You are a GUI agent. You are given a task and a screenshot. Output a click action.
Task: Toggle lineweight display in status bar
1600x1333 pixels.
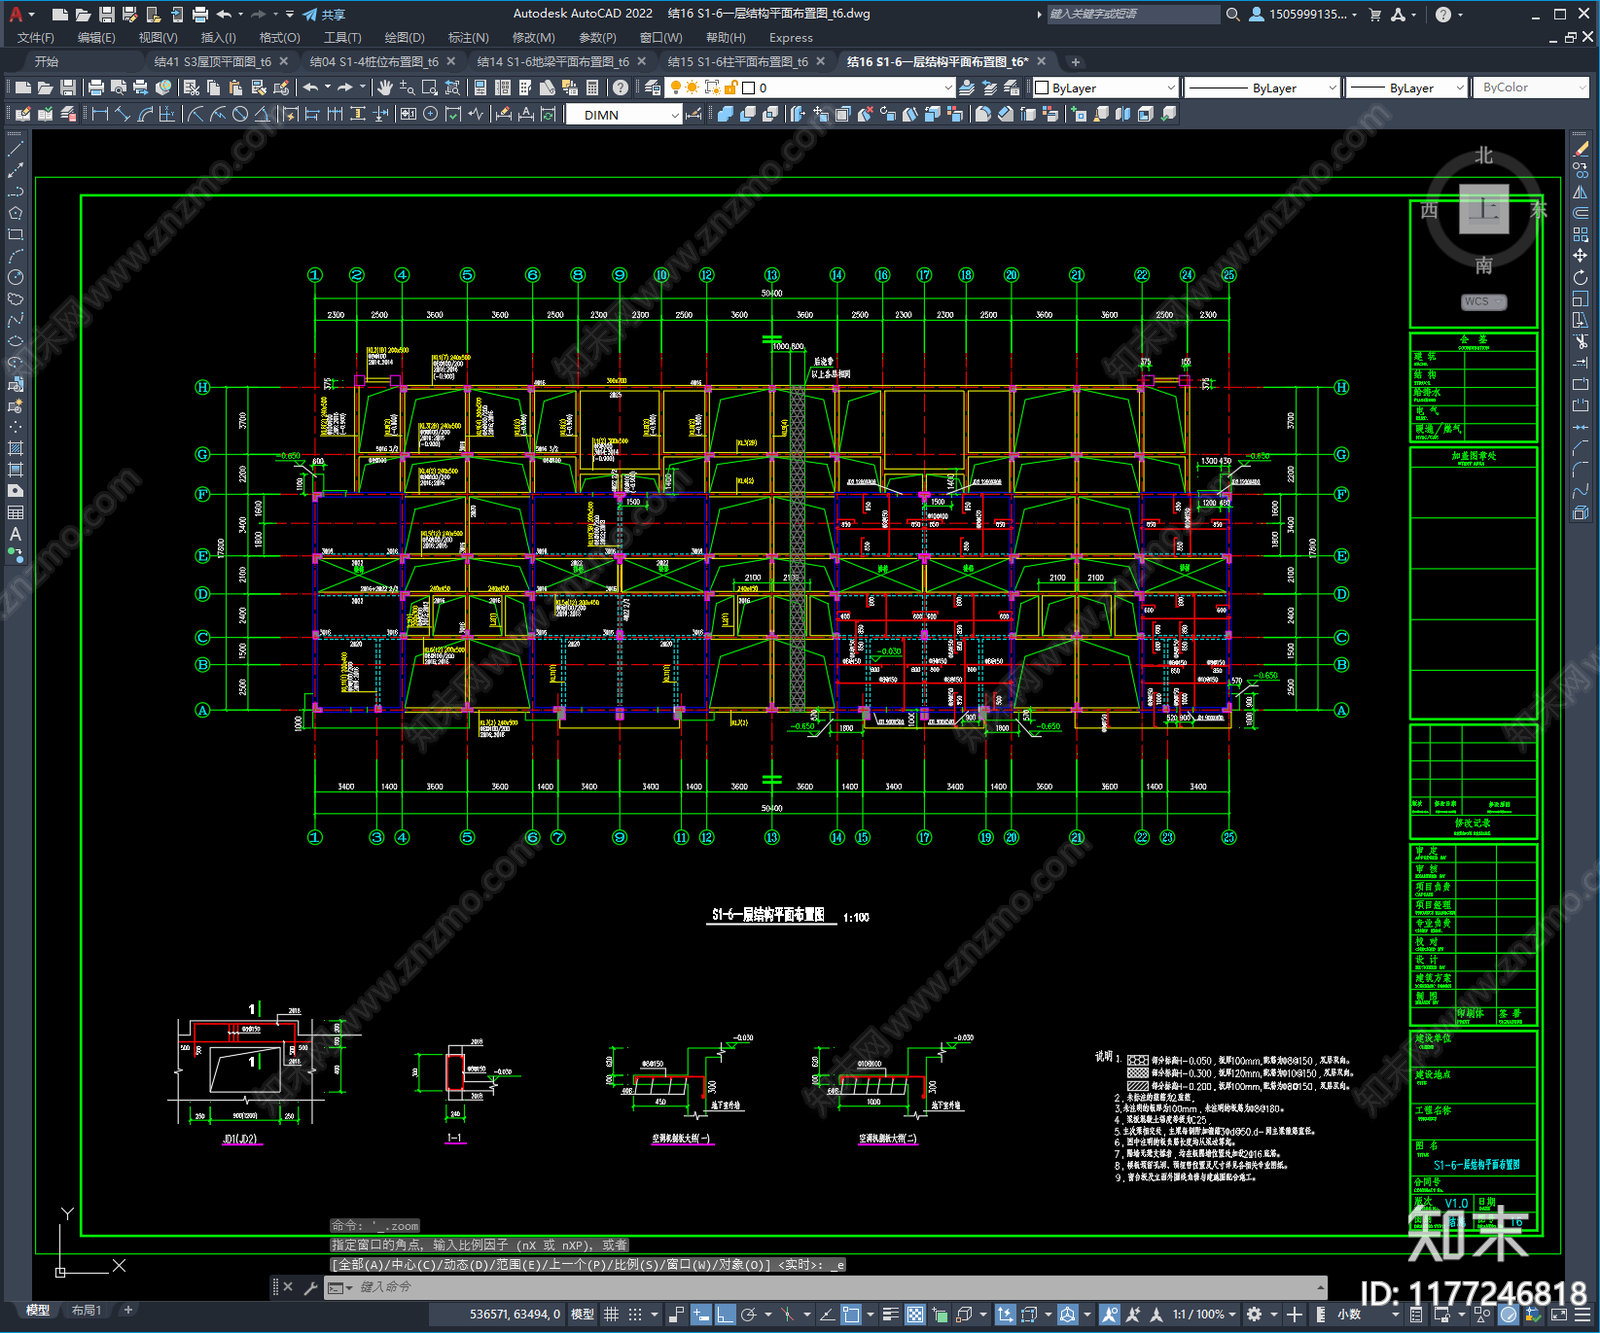tap(890, 1314)
